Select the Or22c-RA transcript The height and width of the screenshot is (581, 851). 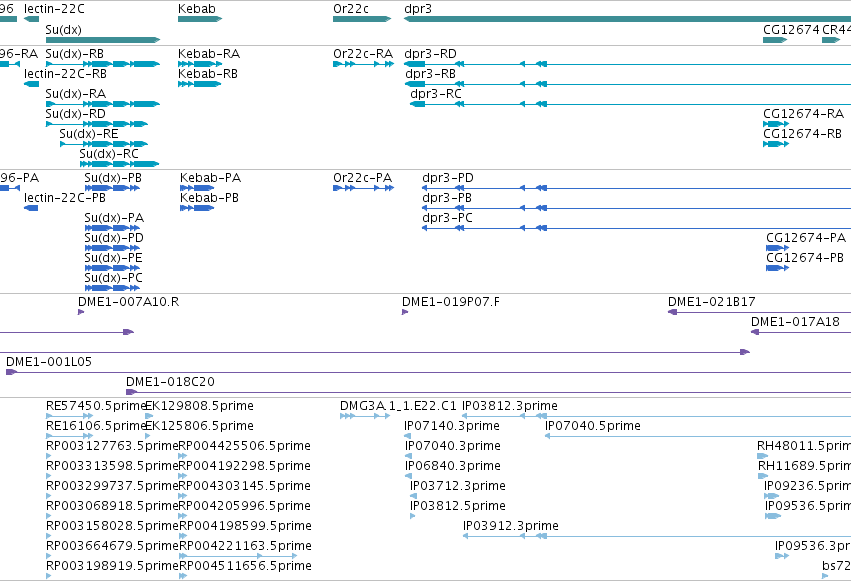coord(364,64)
